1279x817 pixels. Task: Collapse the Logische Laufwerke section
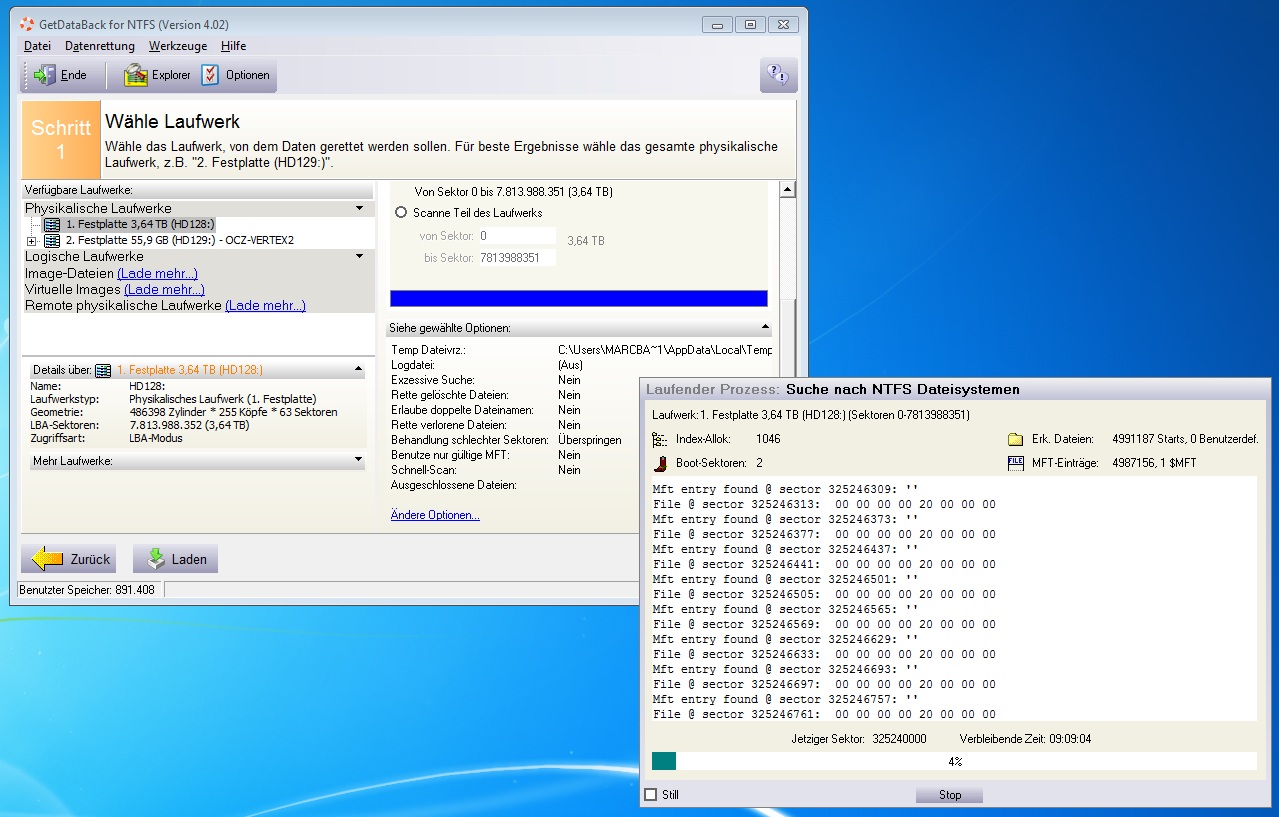(x=358, y=257)
